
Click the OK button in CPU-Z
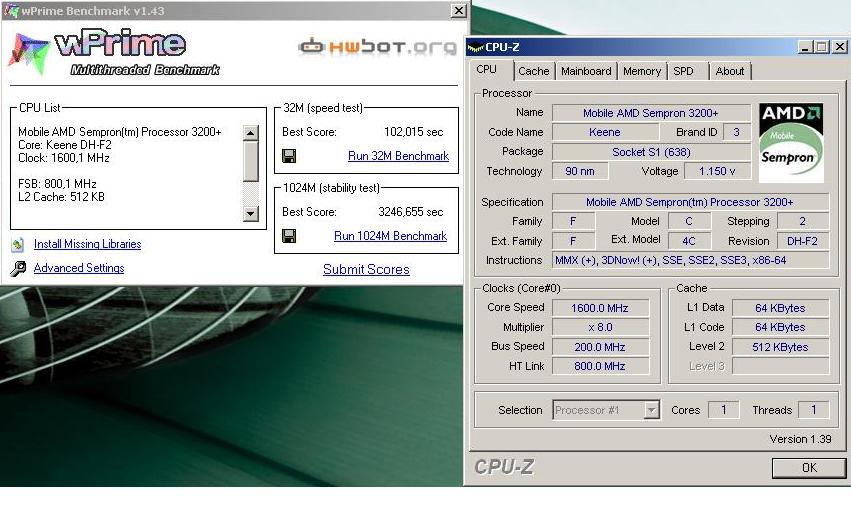(809, 468)
